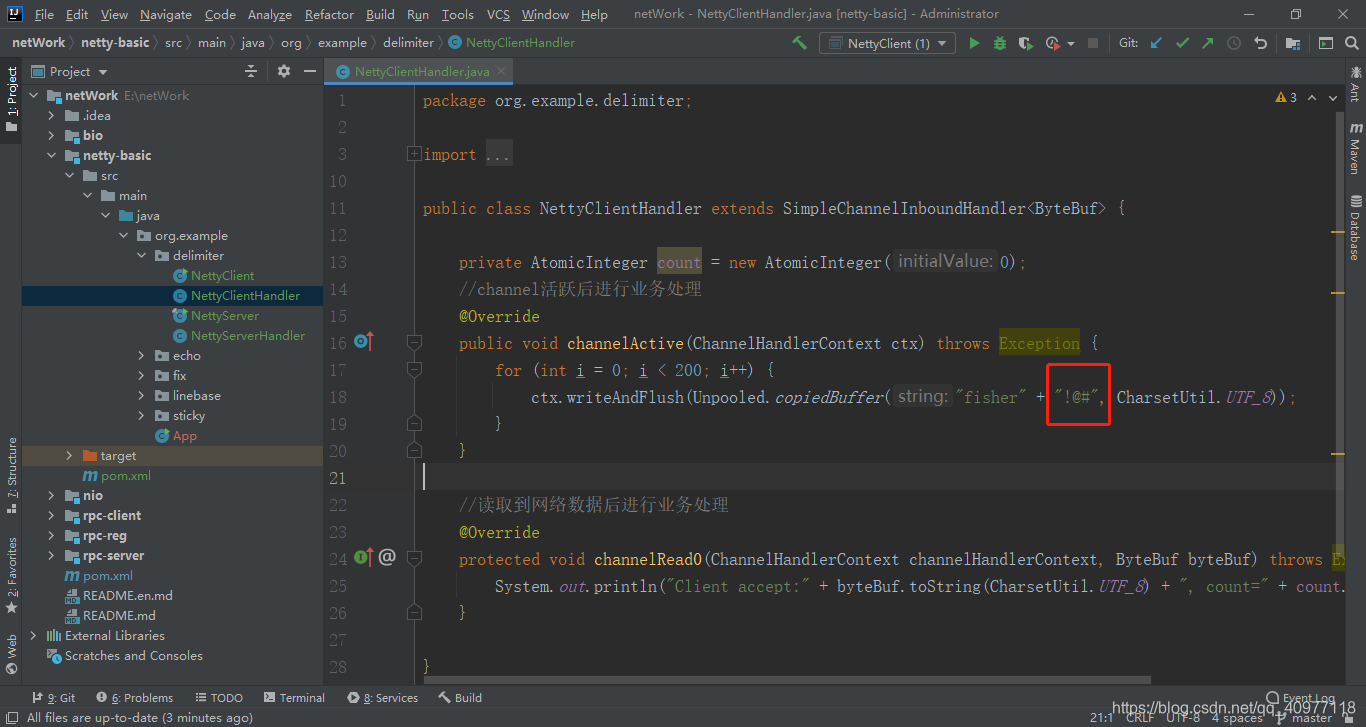Toggle the 9: Git tool window

click(53, 698)
